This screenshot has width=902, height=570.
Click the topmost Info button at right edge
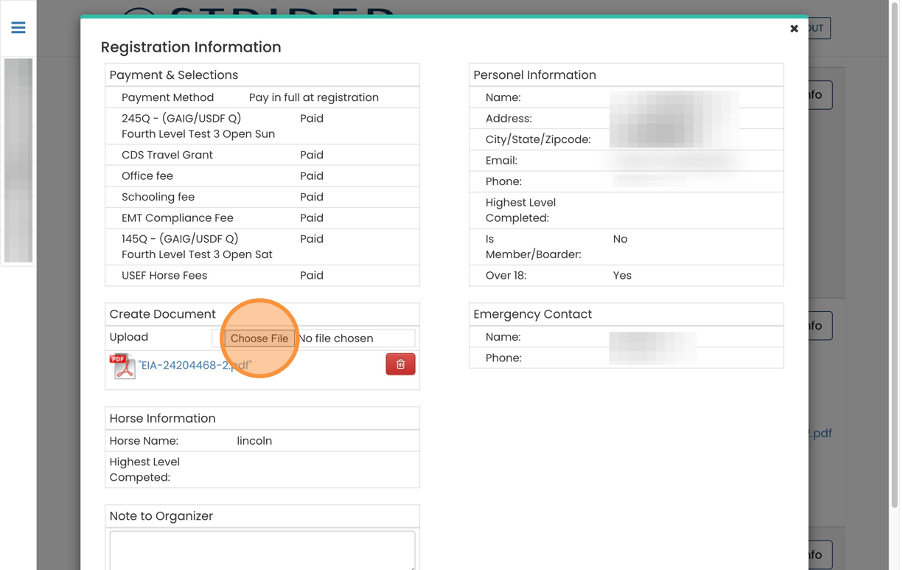tap(819, 95)
